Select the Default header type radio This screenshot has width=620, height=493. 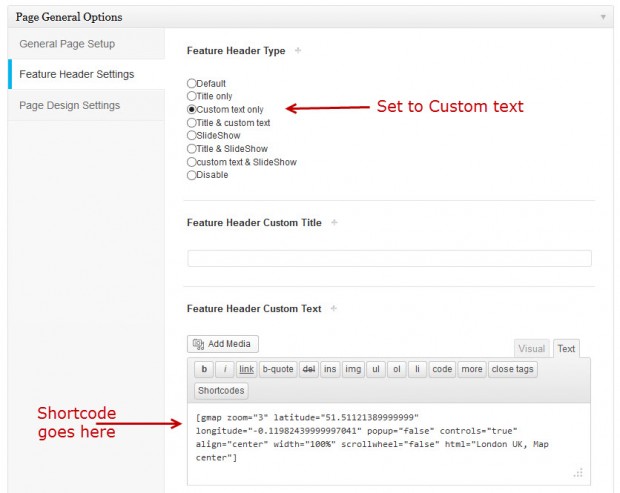192,84
